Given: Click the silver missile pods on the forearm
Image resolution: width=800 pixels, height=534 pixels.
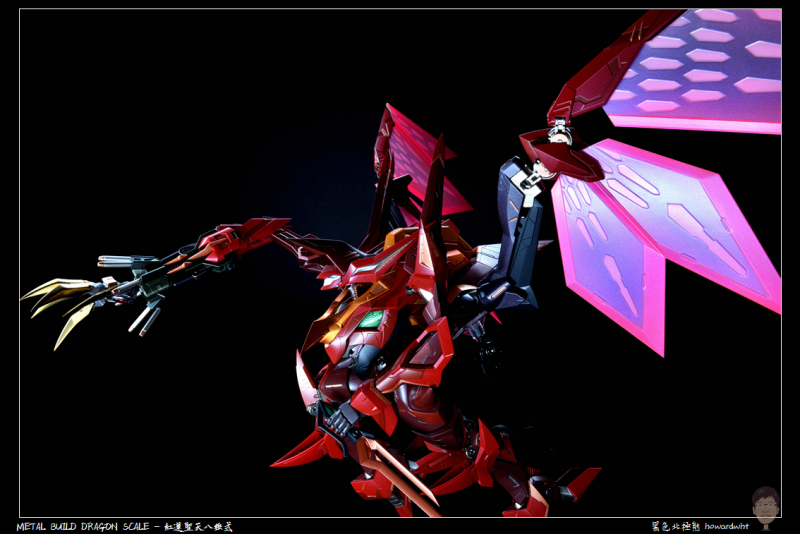Looking at the screenshot, I should tap(143, 318).
